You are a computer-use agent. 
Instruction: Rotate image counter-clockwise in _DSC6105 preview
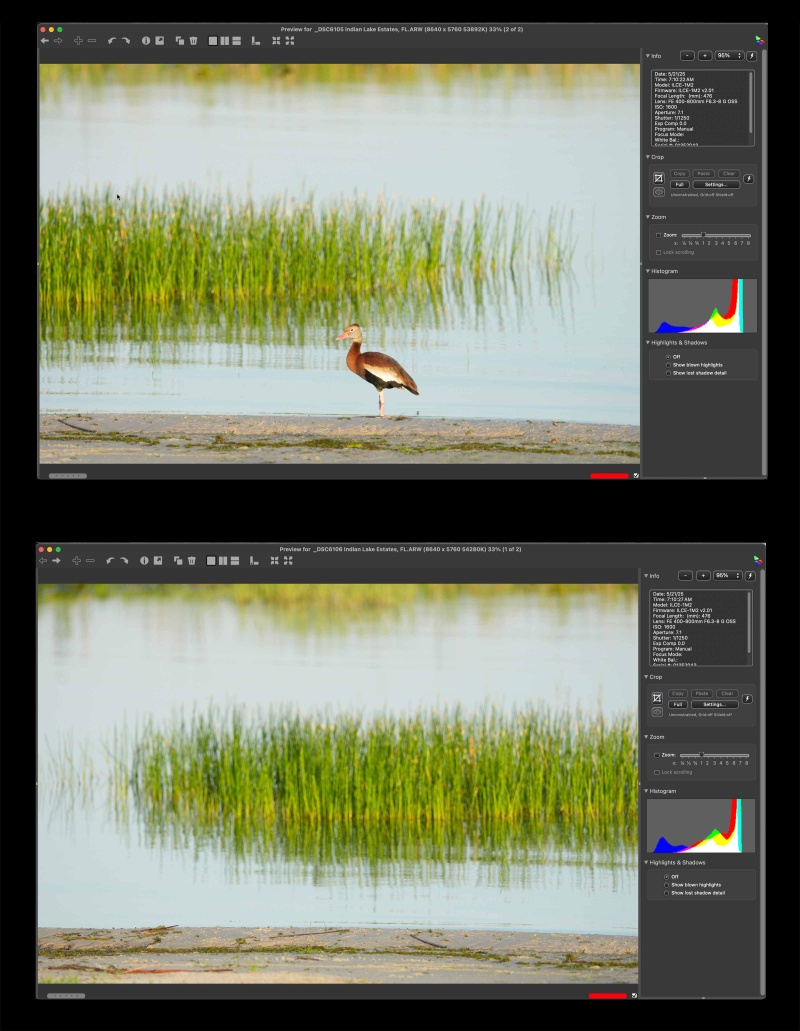click(x=112, y=41)
